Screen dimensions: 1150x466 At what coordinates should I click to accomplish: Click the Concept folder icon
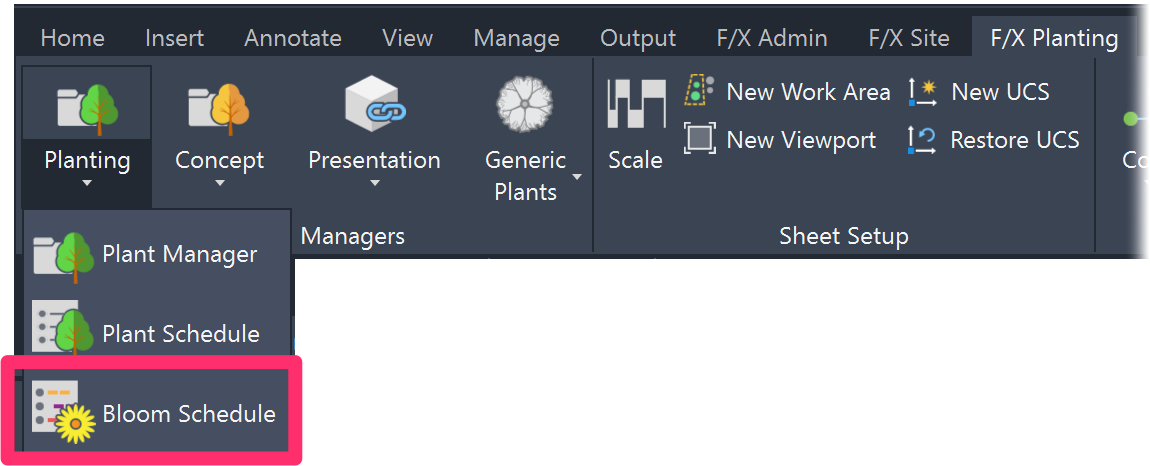click(219, 108)
